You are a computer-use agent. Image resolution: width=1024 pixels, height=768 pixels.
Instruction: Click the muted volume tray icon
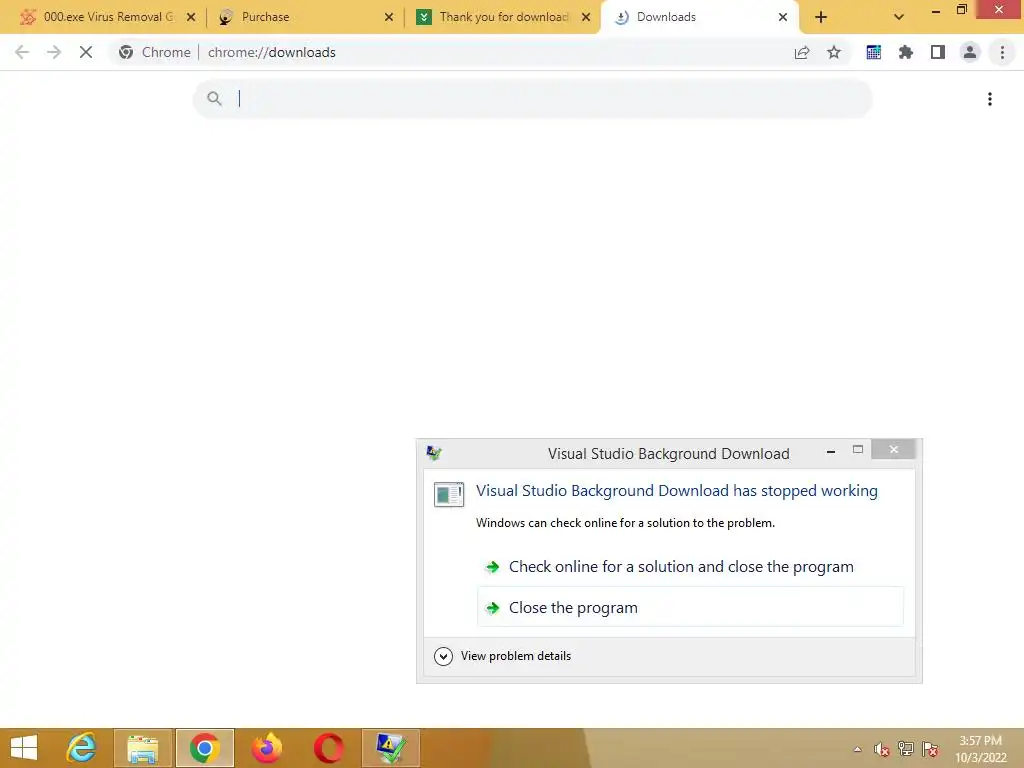[881, 749]
